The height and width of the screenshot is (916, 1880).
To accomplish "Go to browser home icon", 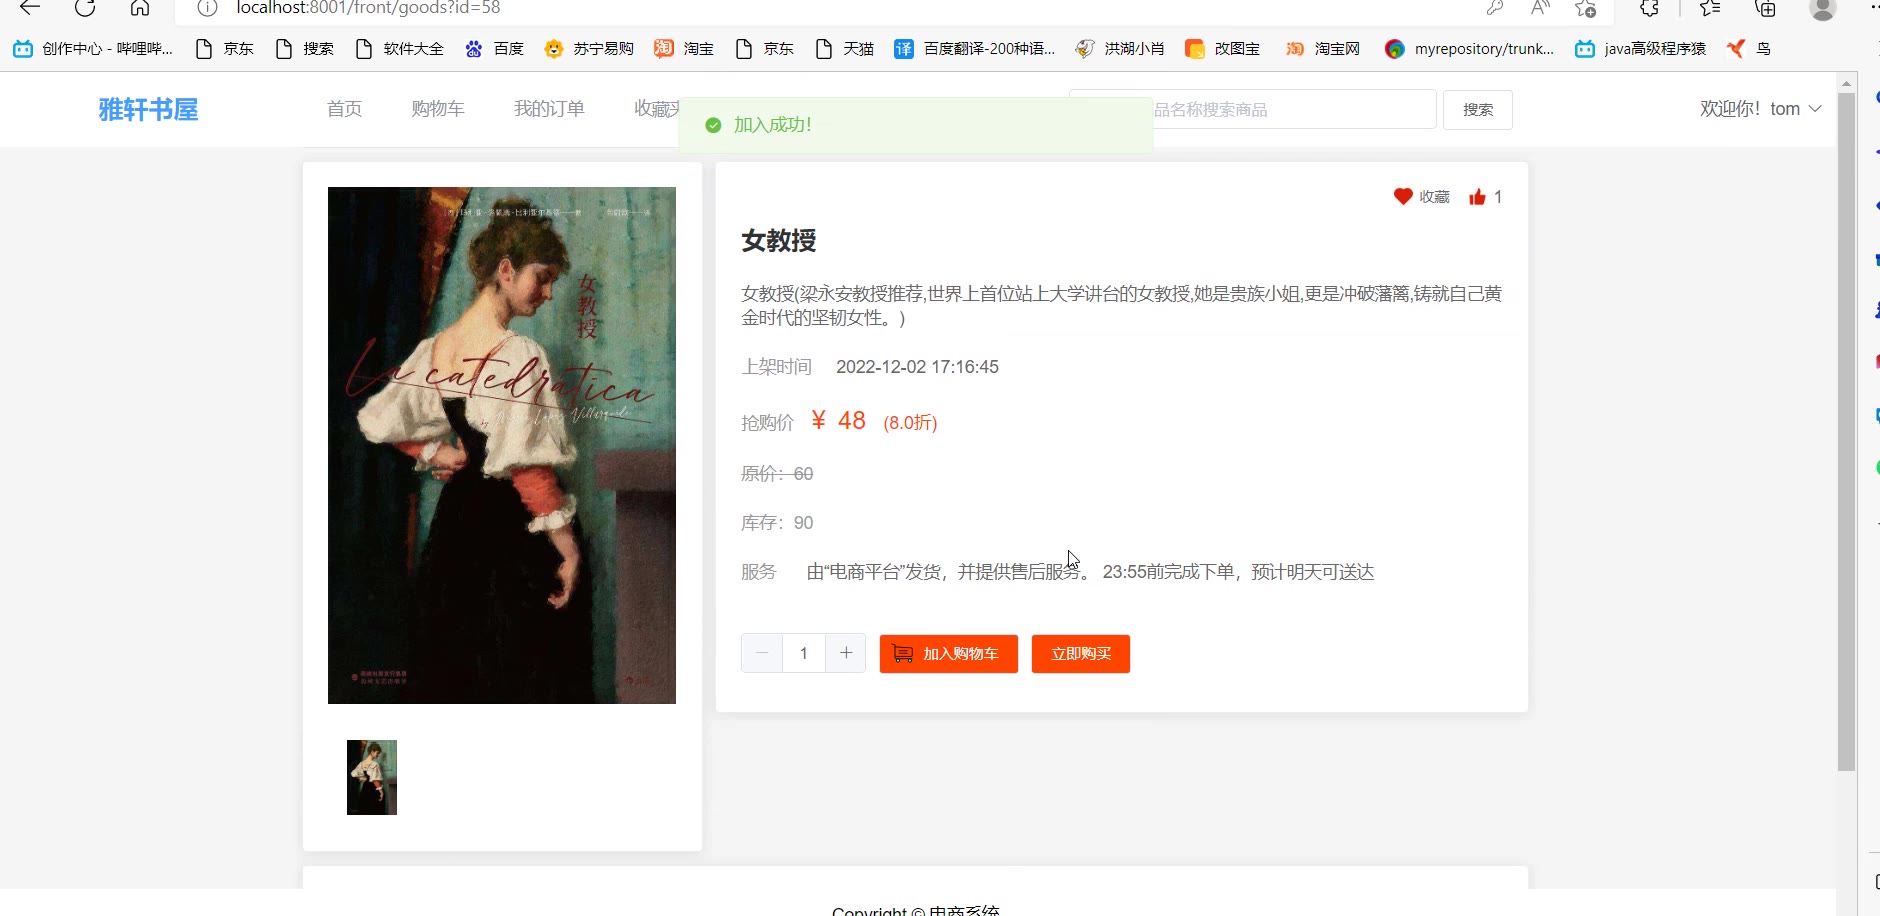I will click(x=140, y=8).
